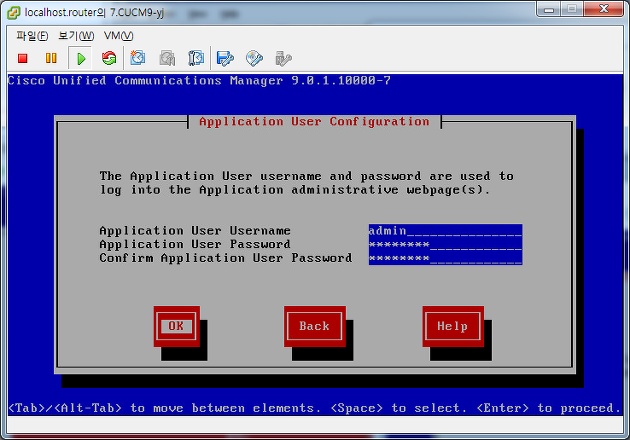Click the Confirm Application User Password field
The width and height of the screenshot is (630, 440).
446,258
